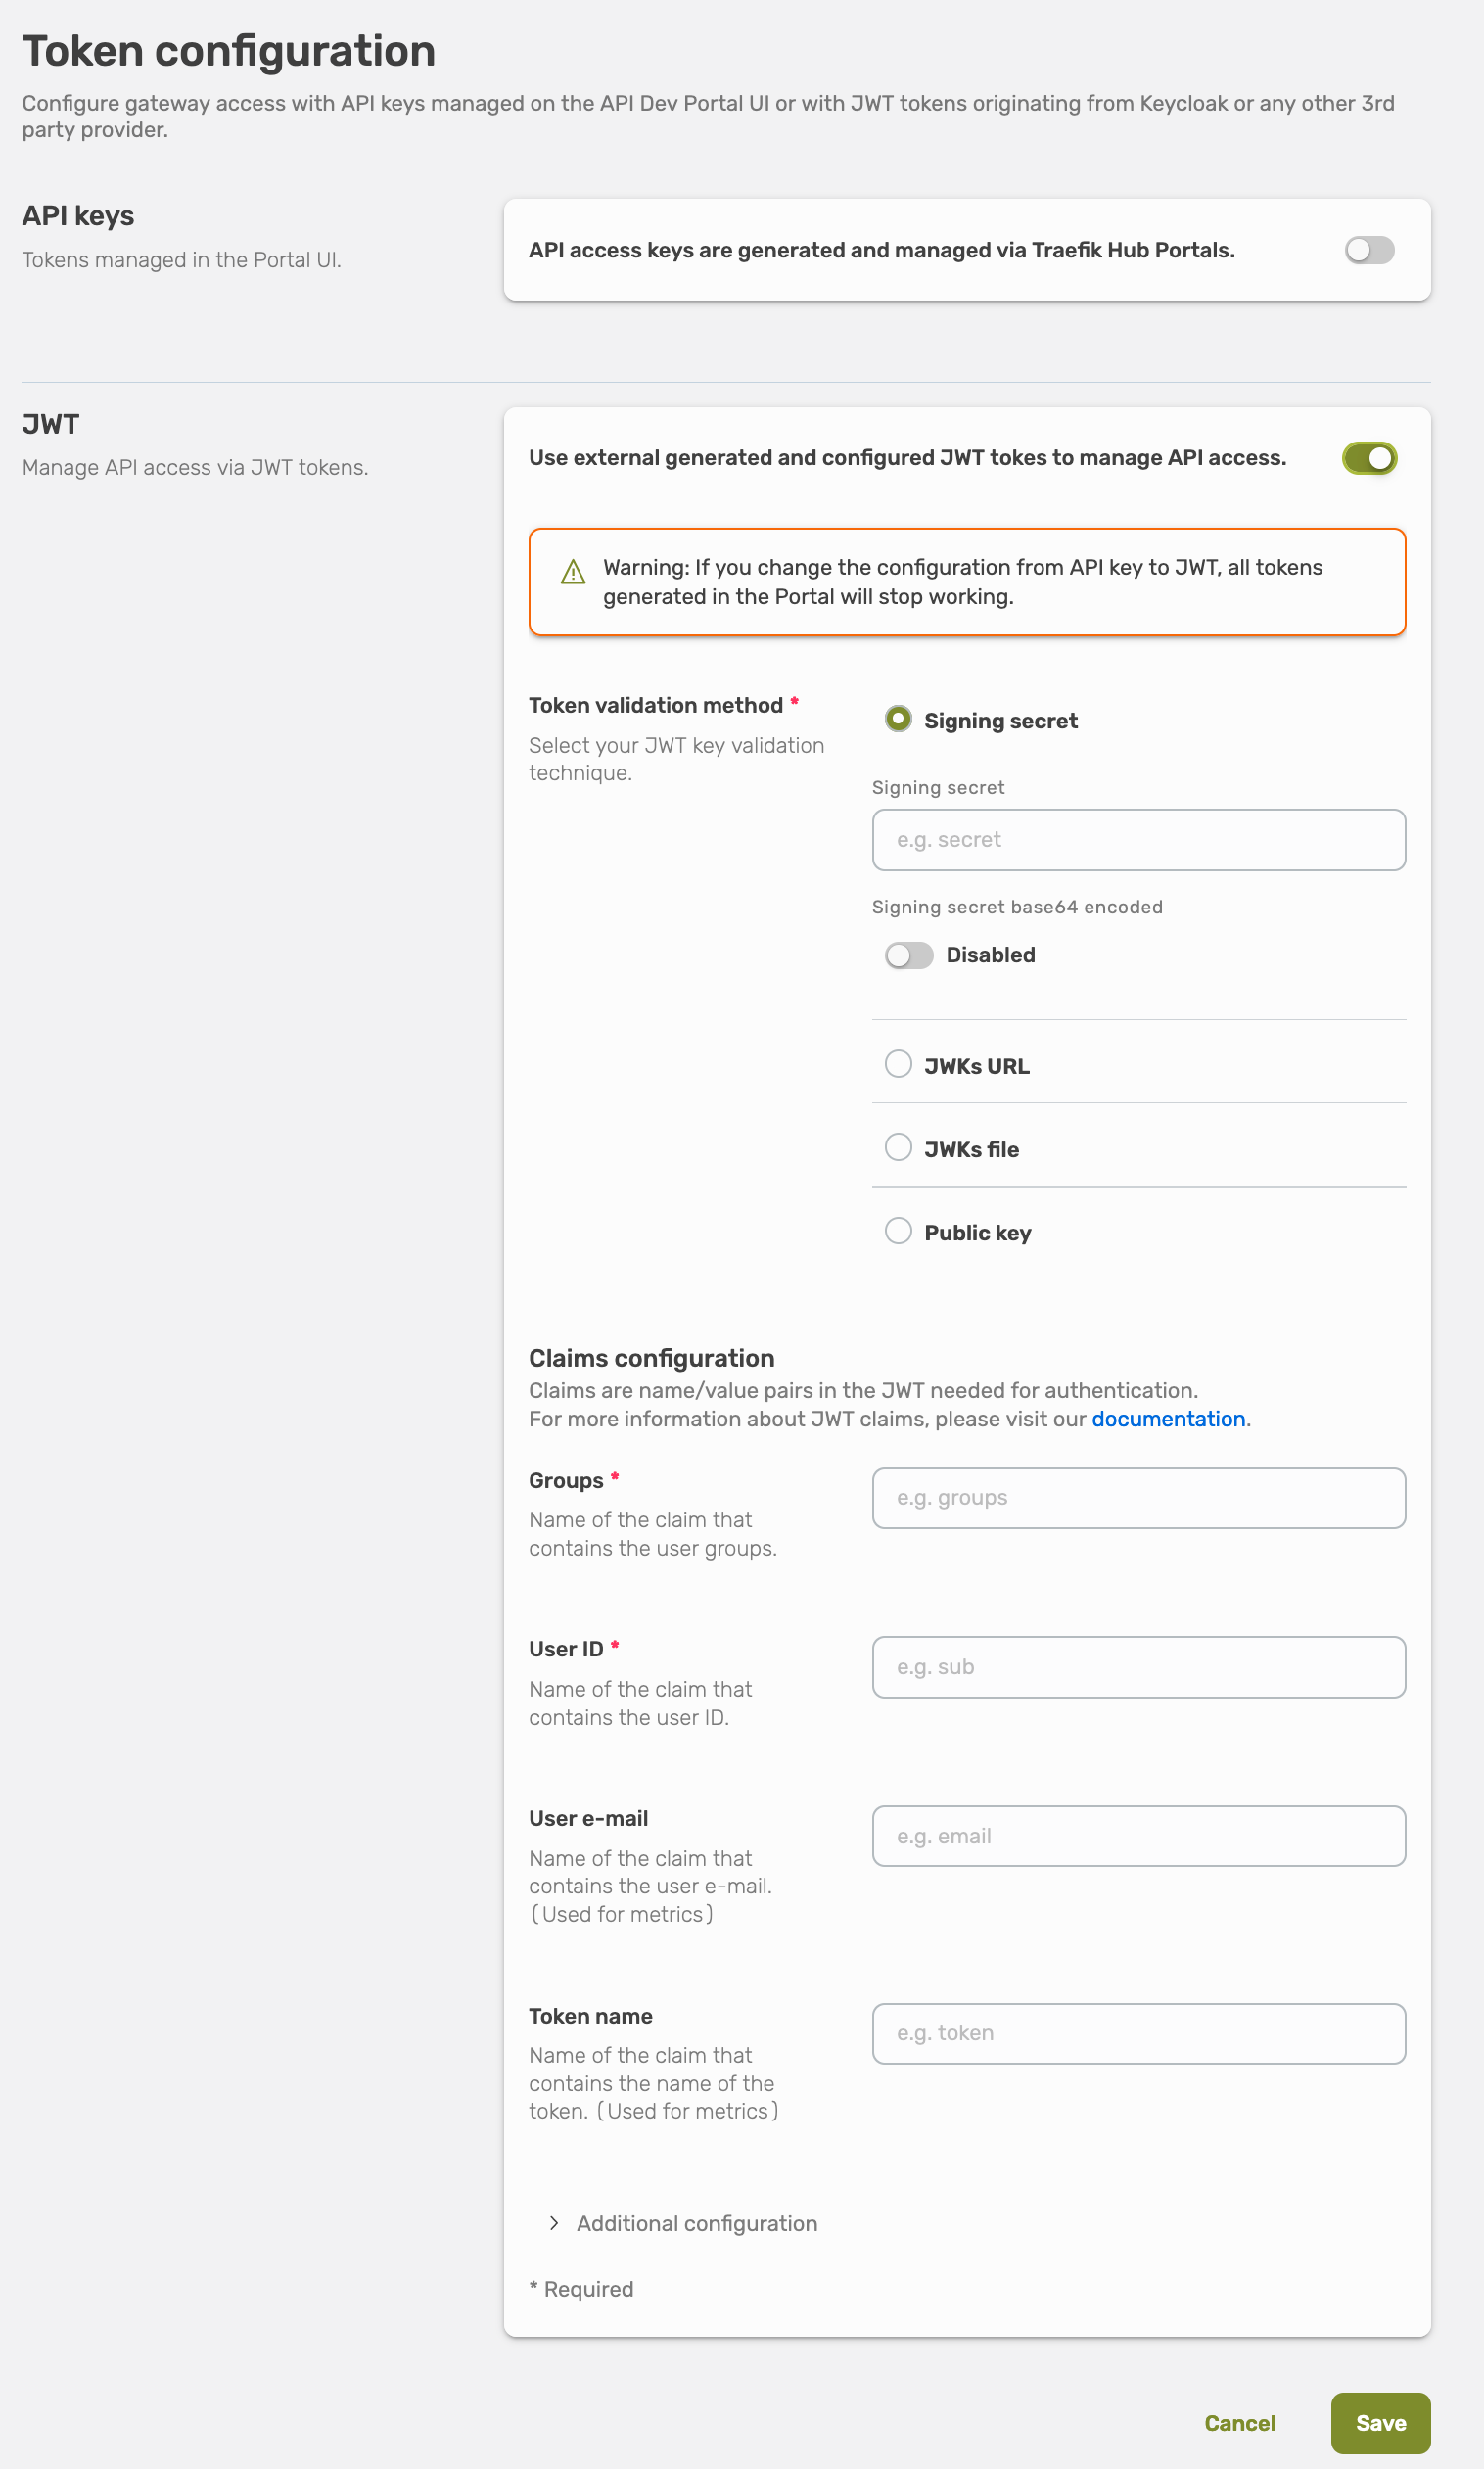
Task: Open the JWT claims documentation link
Action: point(1168,1418)
